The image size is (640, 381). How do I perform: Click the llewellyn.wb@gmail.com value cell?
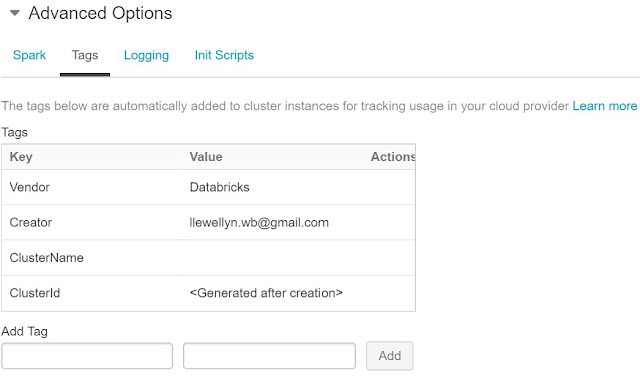[x=259, y=222]
